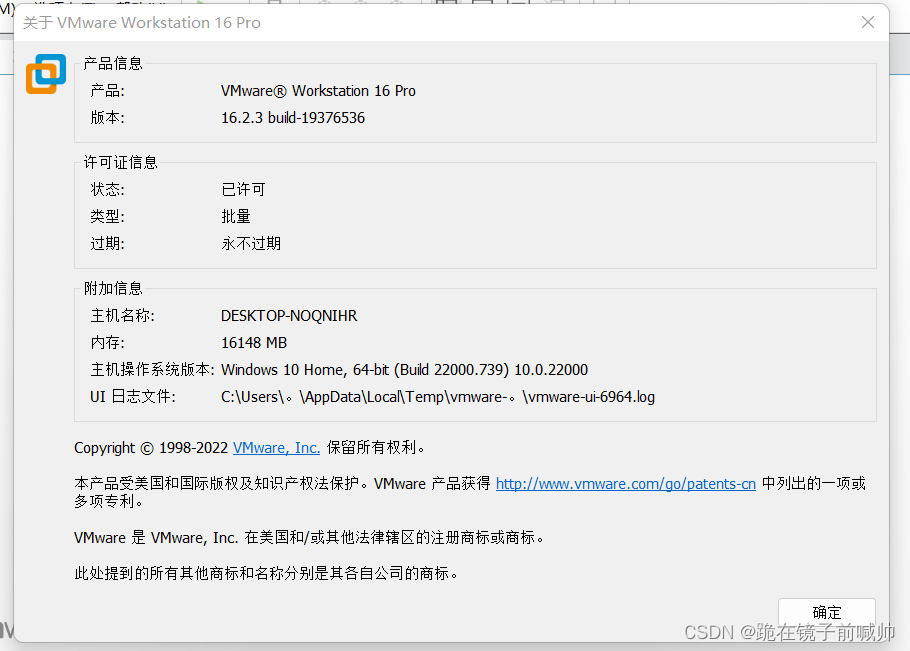Viewport: 910px width, 651px height.
Task: Click the dialog title 关于 VMware Workstation 16 Pro
Action: pyautogui.click(x=142, y=23)
